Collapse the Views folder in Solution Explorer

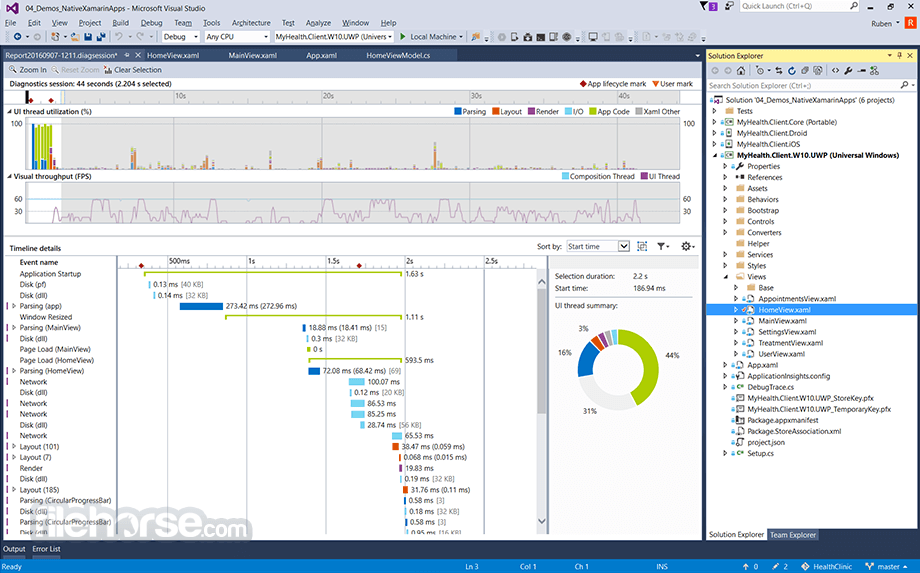click(726, 277)
